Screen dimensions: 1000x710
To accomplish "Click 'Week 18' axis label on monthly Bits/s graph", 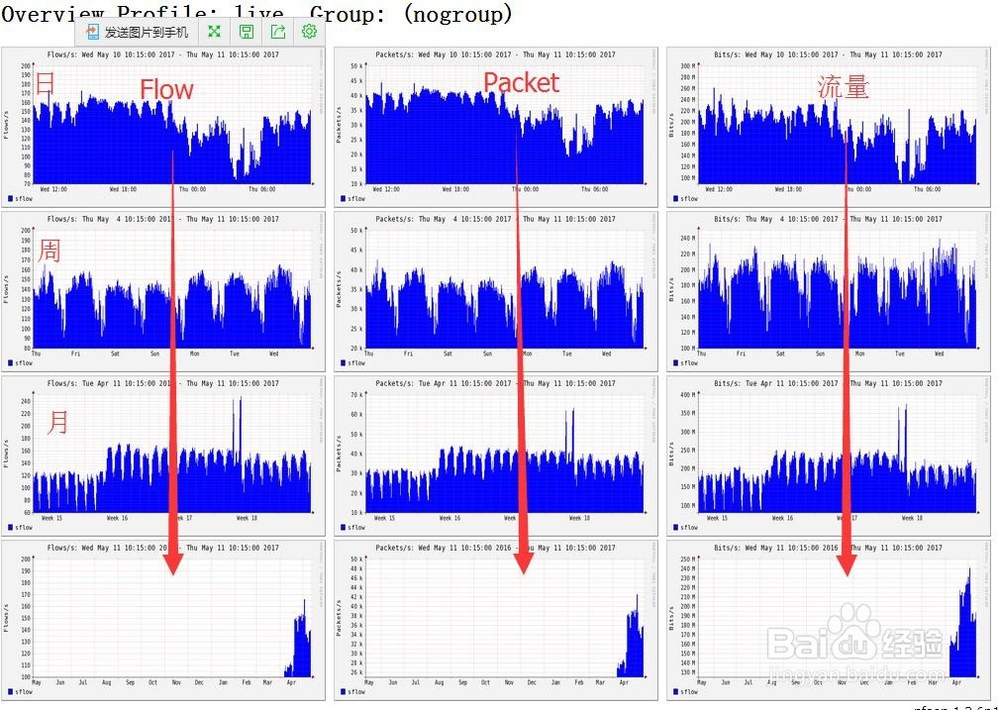I will click(x=911, y=519).
